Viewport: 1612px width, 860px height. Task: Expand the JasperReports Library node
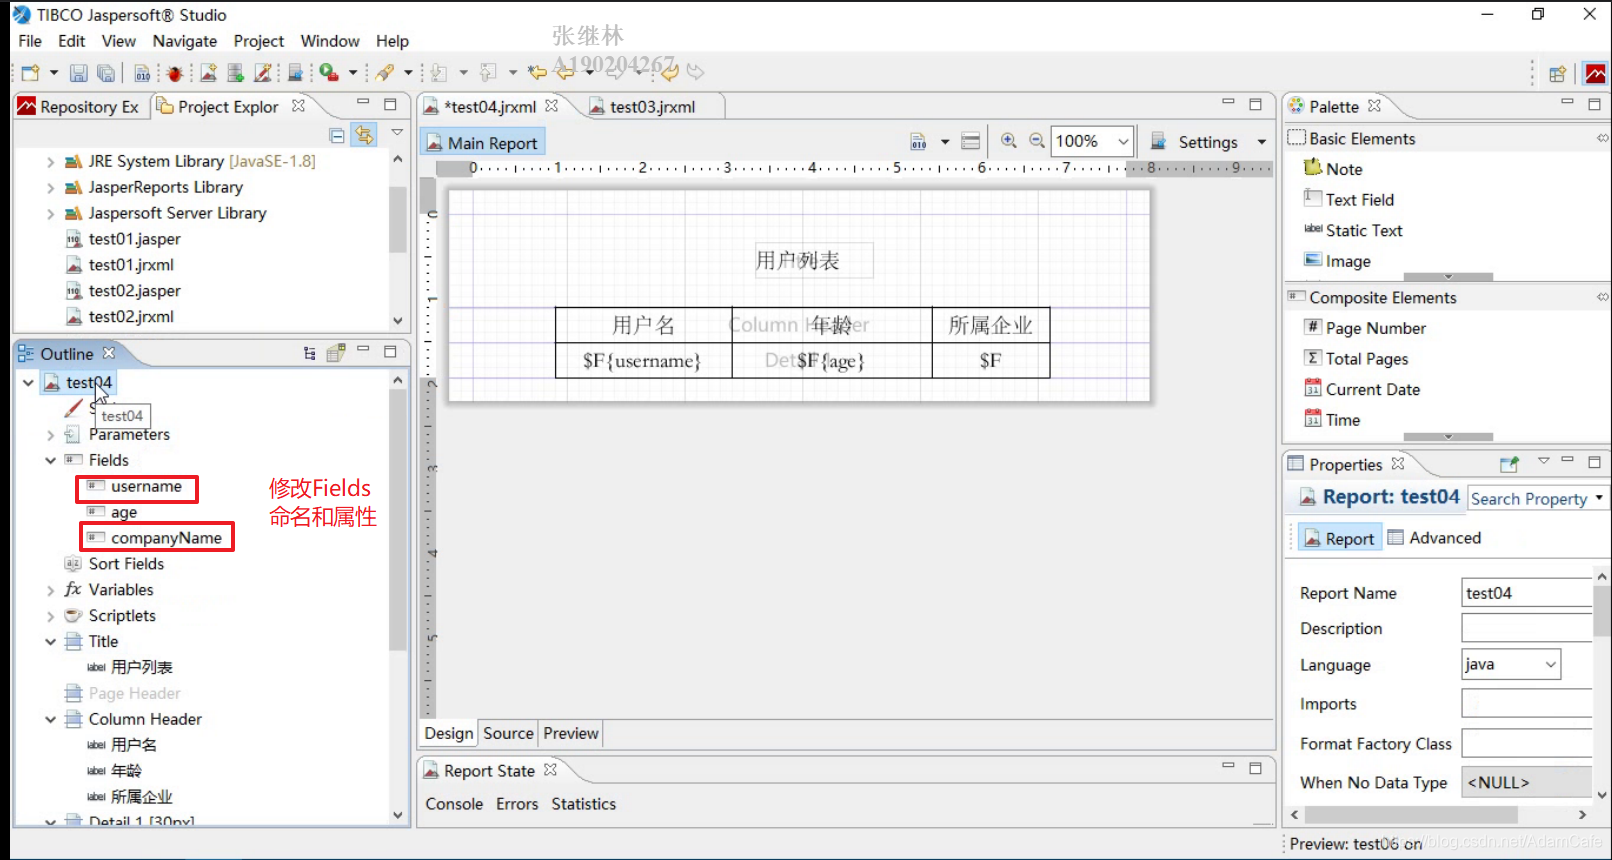50,187
